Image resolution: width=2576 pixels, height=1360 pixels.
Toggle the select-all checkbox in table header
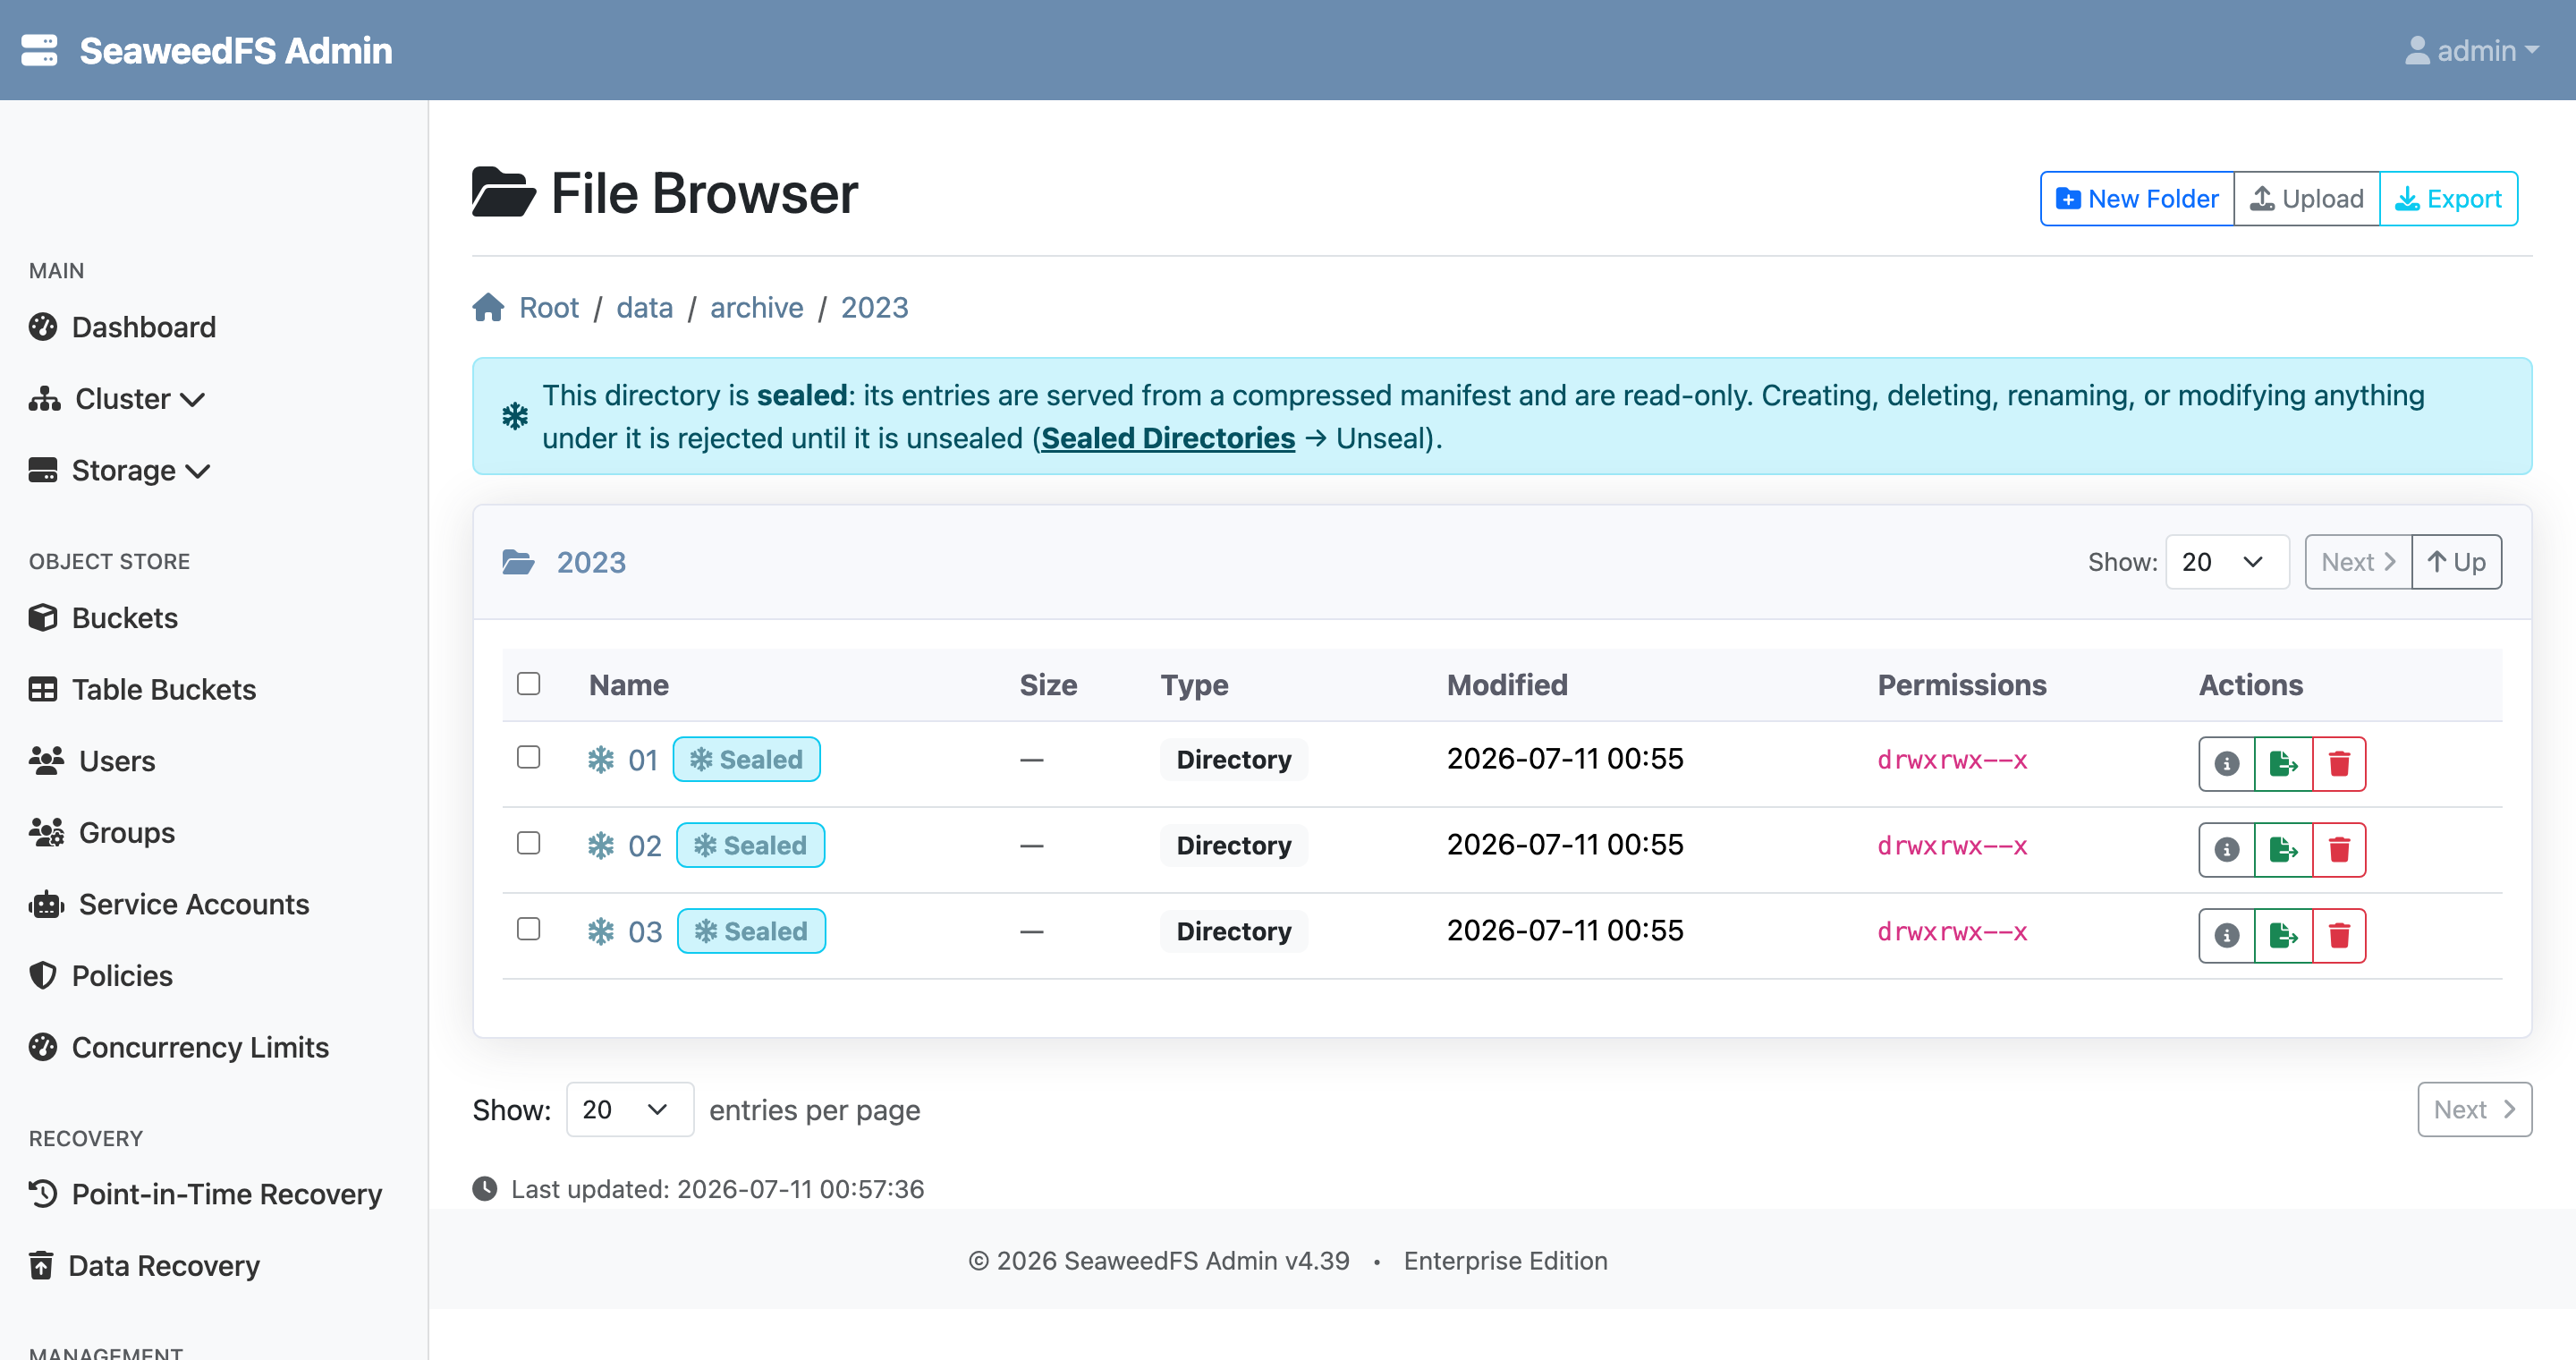(x=528, y=683)
